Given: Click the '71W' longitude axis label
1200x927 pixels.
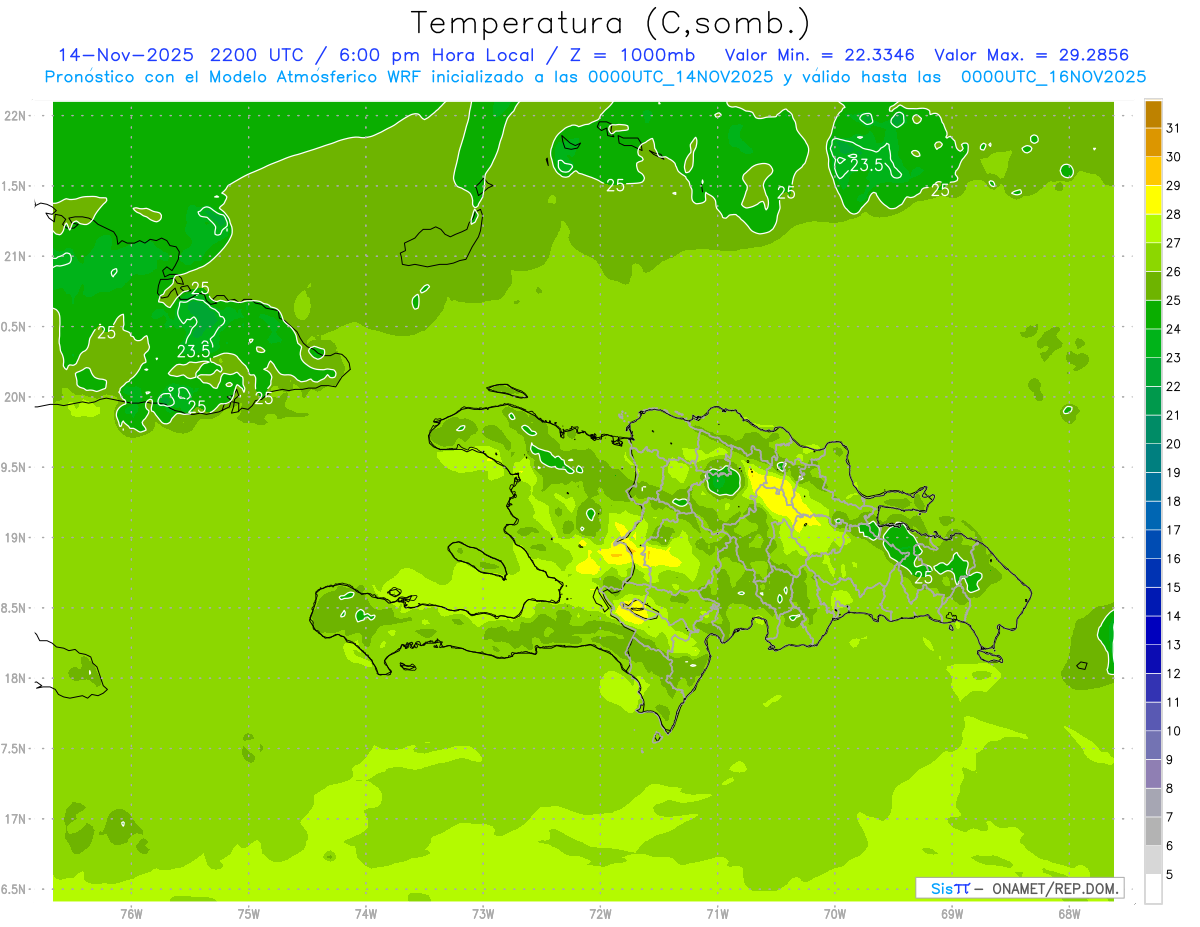Looking at the screenshot, I should click(x=717, y=913).
